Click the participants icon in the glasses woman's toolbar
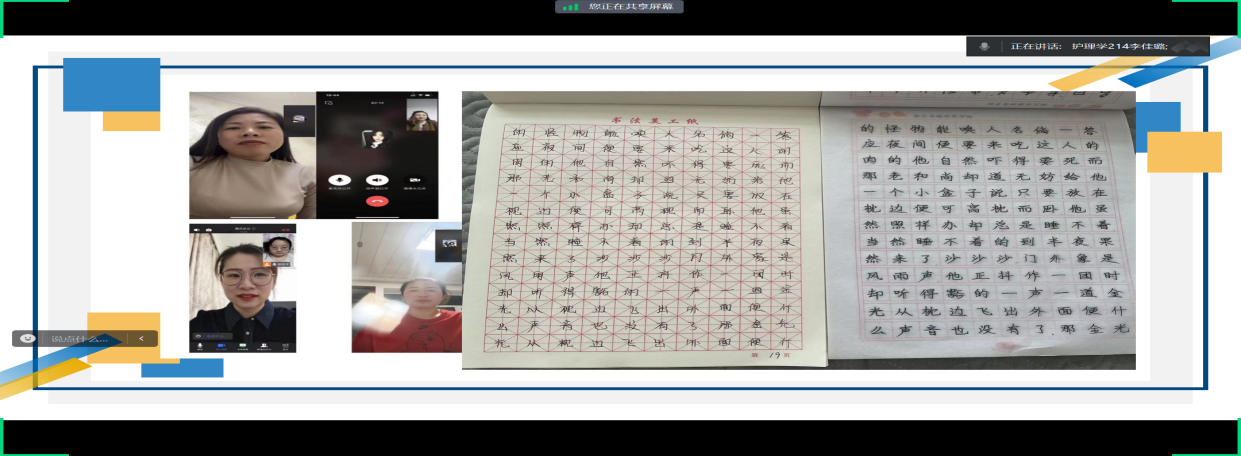The image size is (1241, 456). (263, 346)
